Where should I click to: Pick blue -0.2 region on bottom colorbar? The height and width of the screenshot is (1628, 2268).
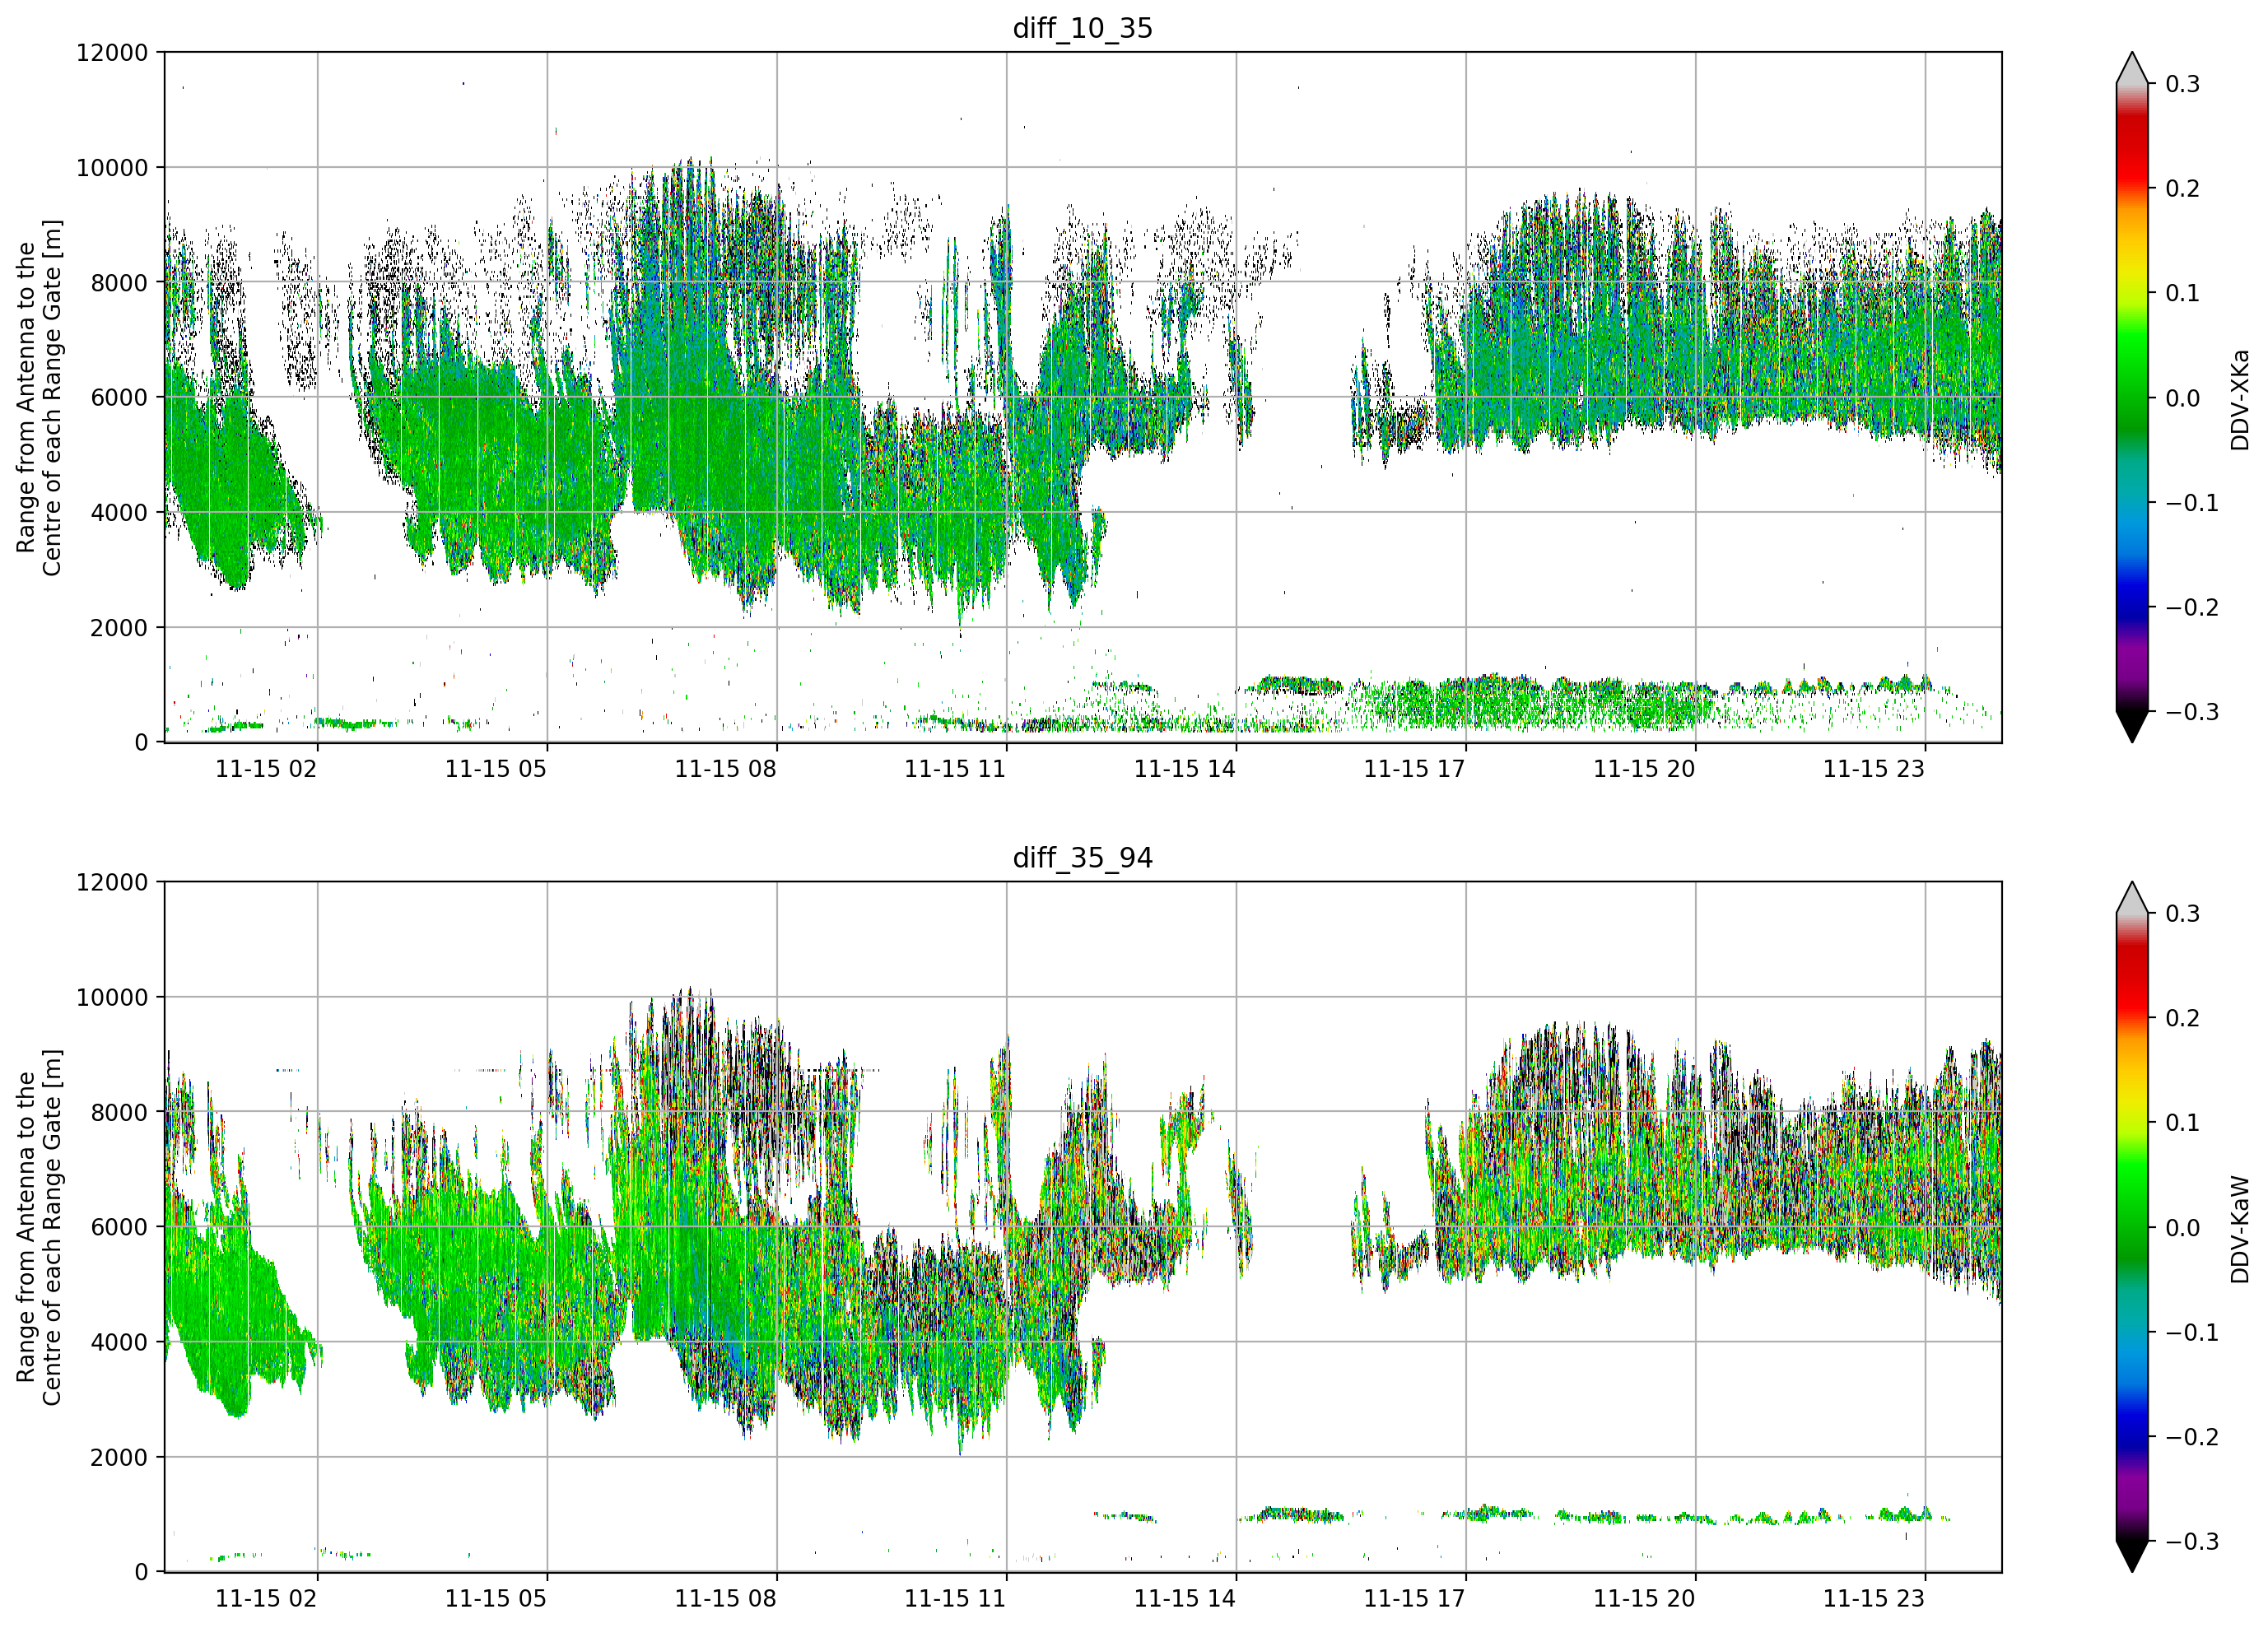click(2132, 1437)
